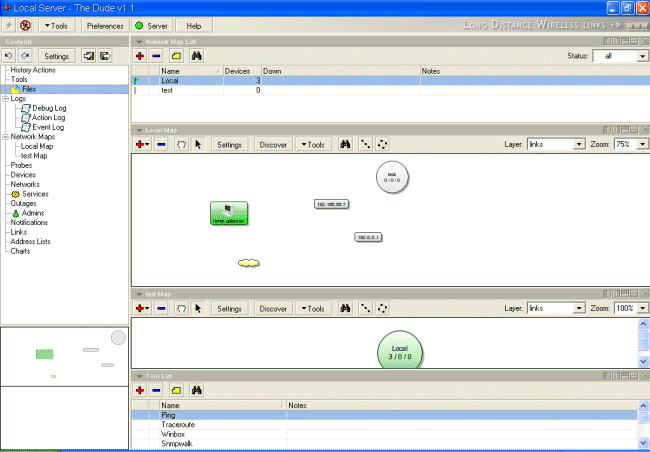Open Services in the tree
This screenshot has width=650, height=452.
(35, 194)
